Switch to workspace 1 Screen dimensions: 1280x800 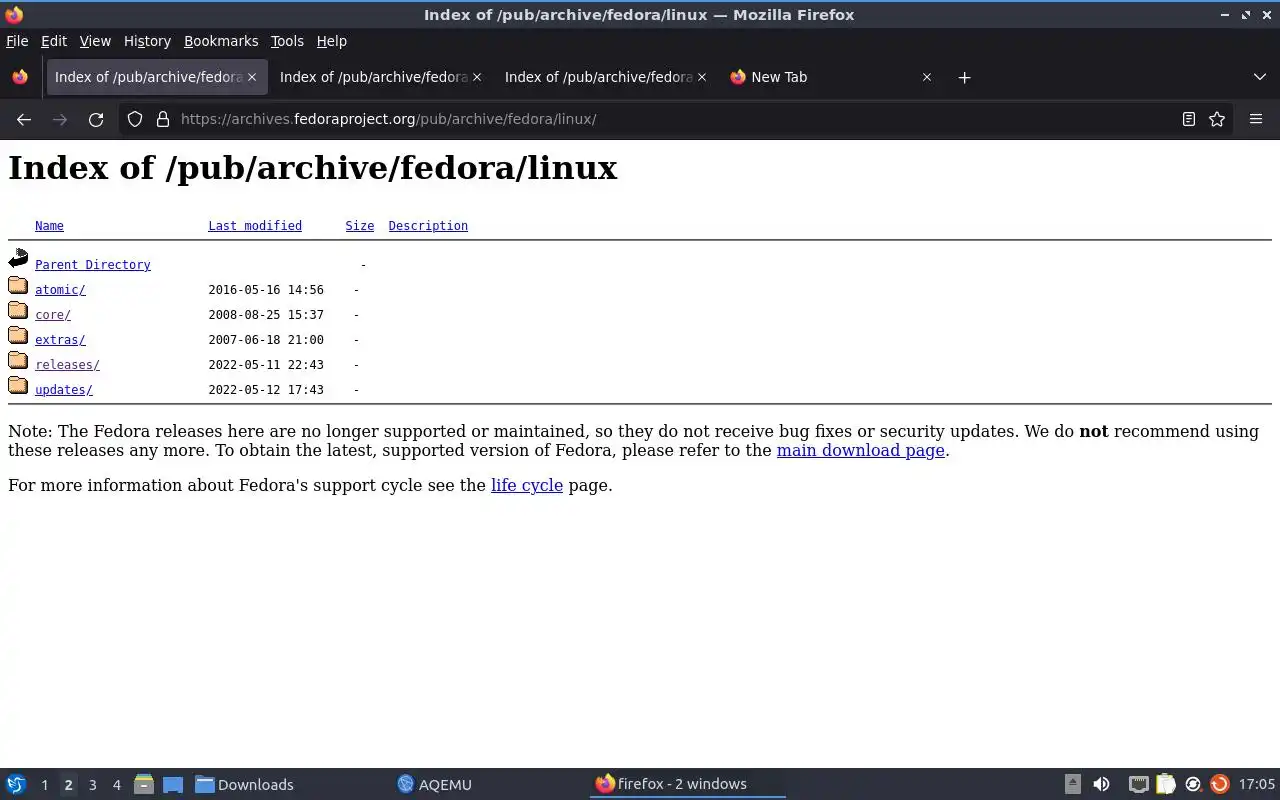(44, 785)
